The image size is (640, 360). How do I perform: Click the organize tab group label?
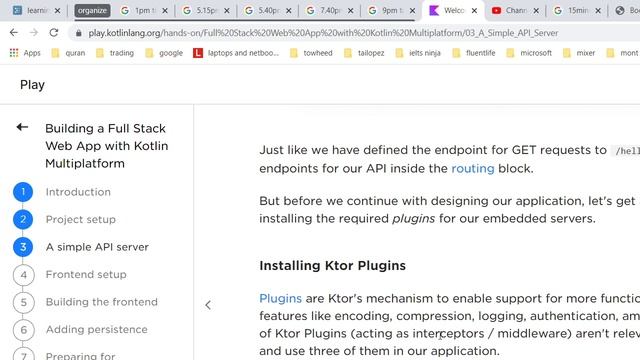click(x=92, y=11)
